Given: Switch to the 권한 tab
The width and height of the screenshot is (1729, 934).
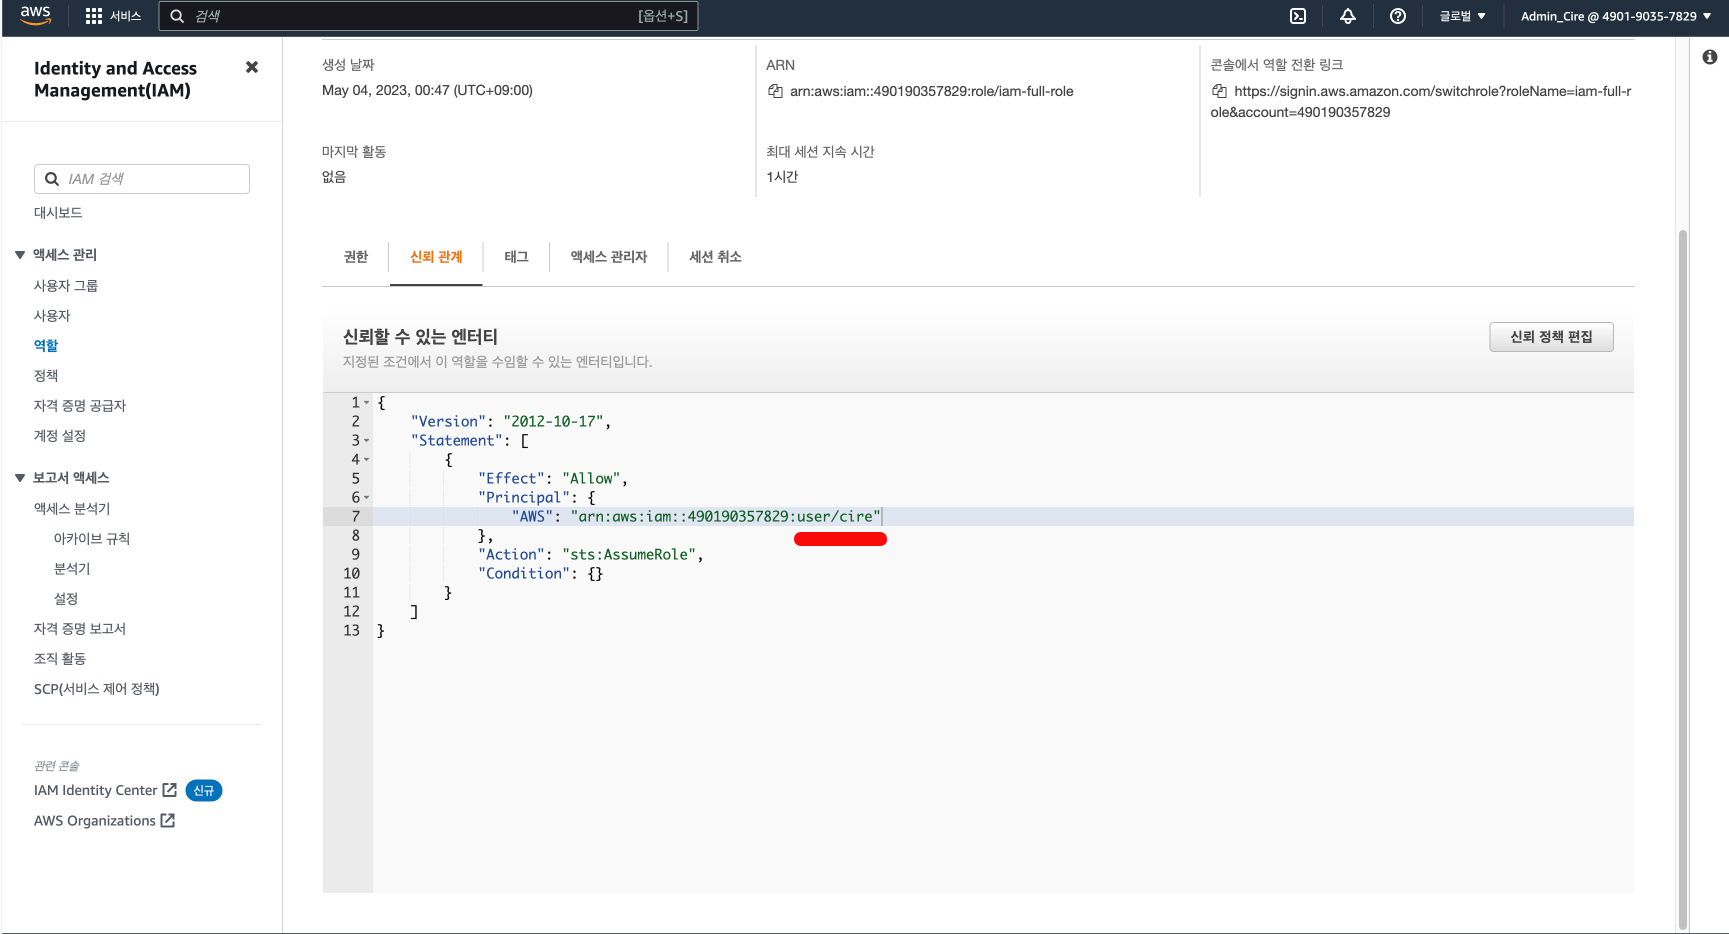Looking at the screenshot, I should coord(356,257).
